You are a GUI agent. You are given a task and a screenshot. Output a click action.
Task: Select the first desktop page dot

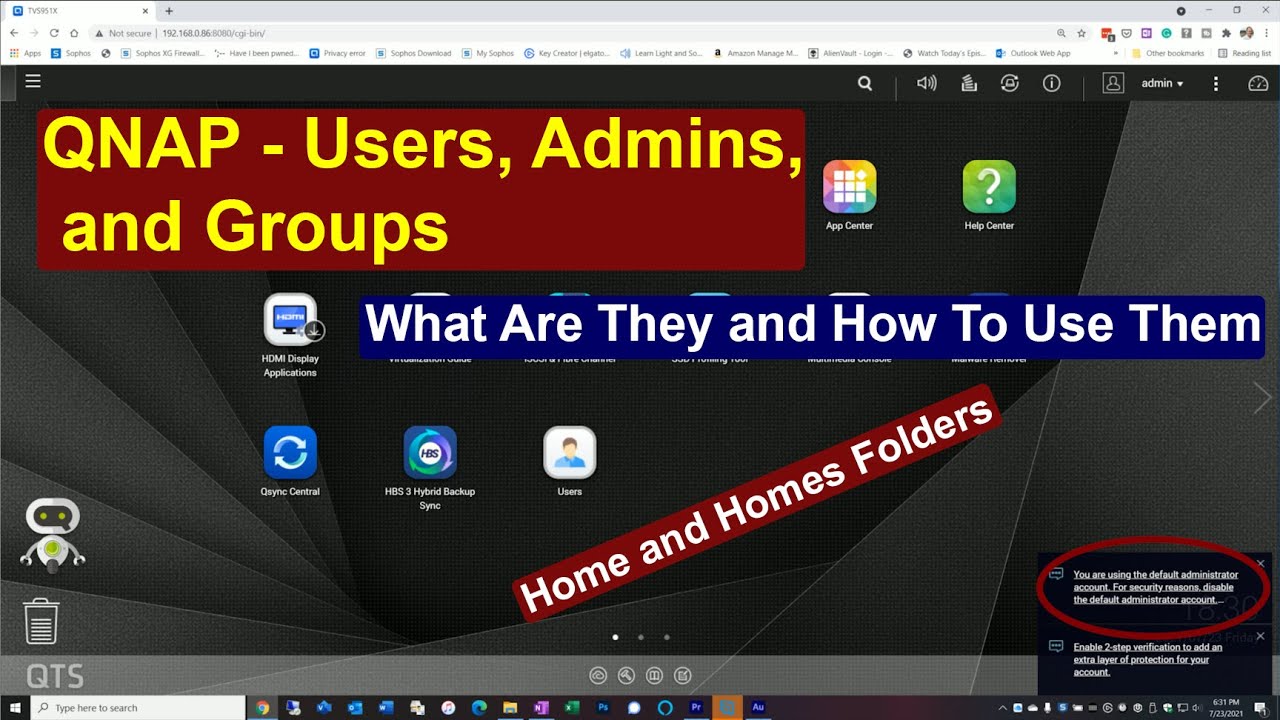pos(615,637)
